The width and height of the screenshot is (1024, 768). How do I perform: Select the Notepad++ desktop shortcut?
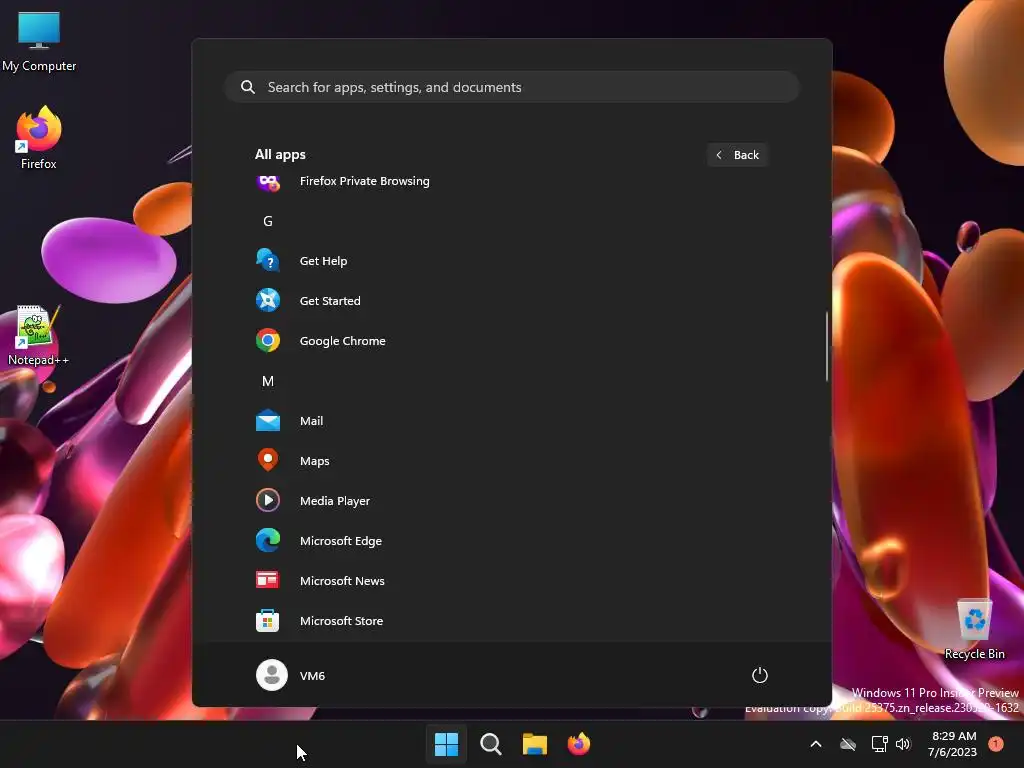pos(38,336)
